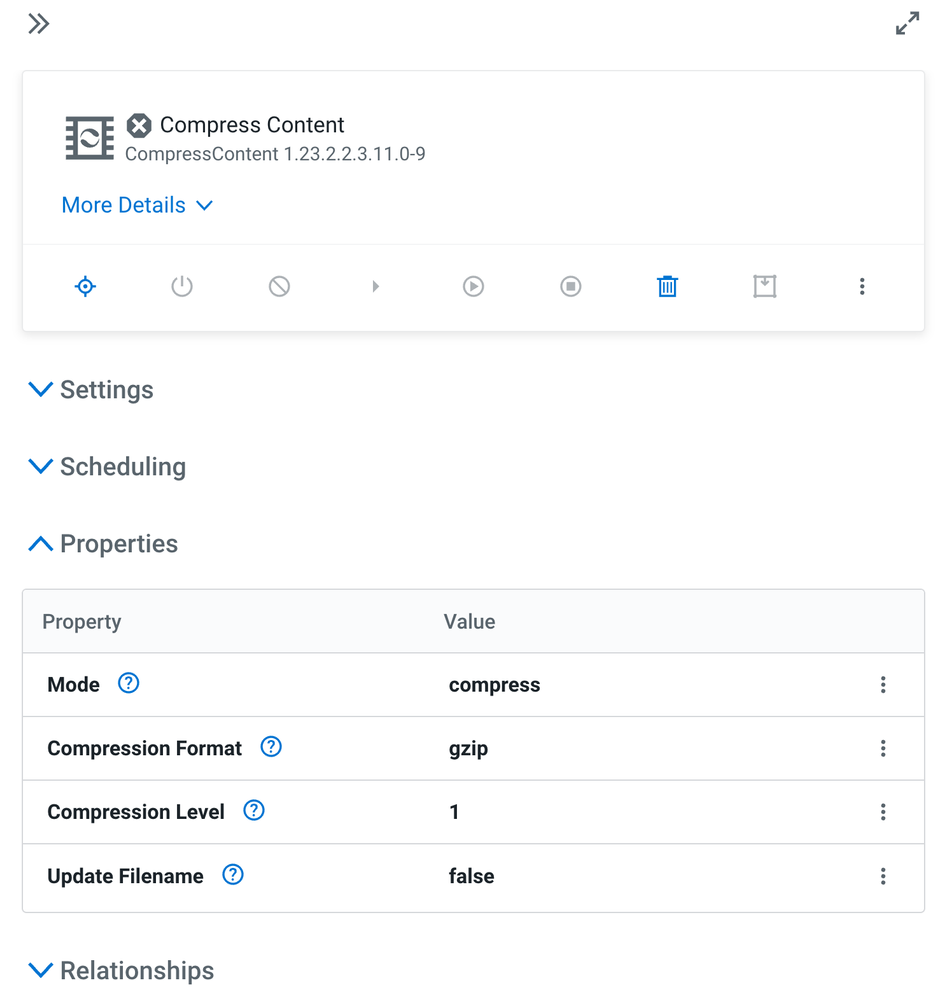Click the Disable circle-slash icon
This screenshot has width=947, height=999.
(x=279, y=287)
